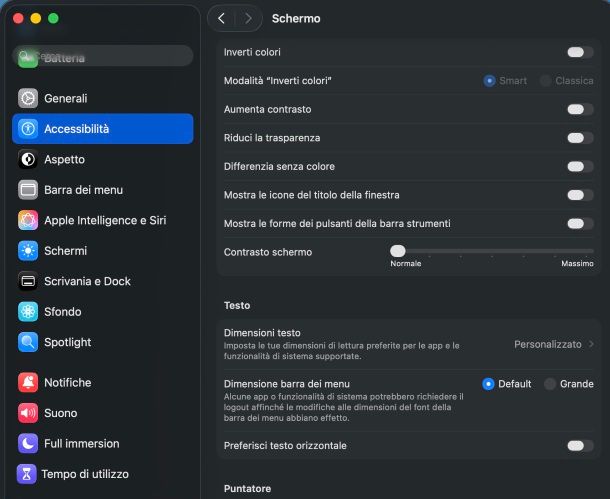Open Apple Intelligence e Siri pane

(x=102, y=220)
